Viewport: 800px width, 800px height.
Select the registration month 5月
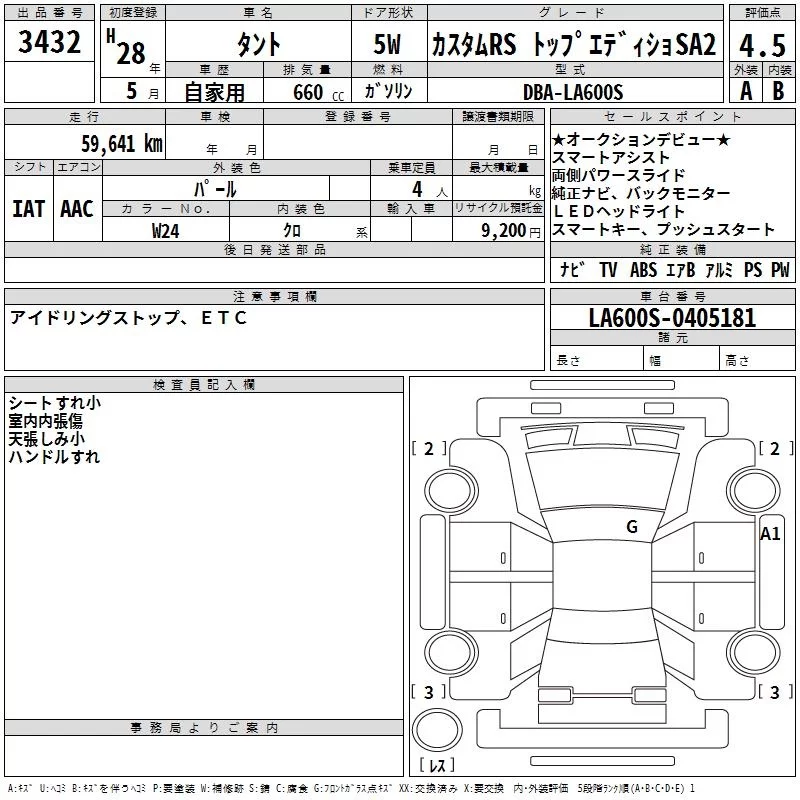(x=142, y=91)
